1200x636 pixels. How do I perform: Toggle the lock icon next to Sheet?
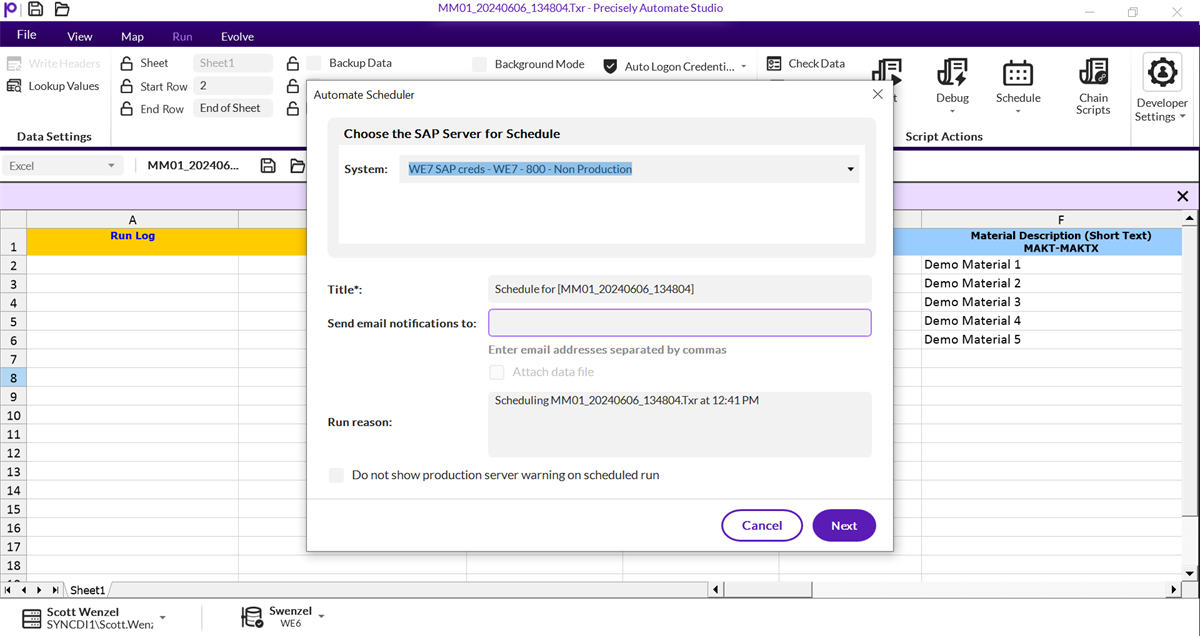point(127,63)
